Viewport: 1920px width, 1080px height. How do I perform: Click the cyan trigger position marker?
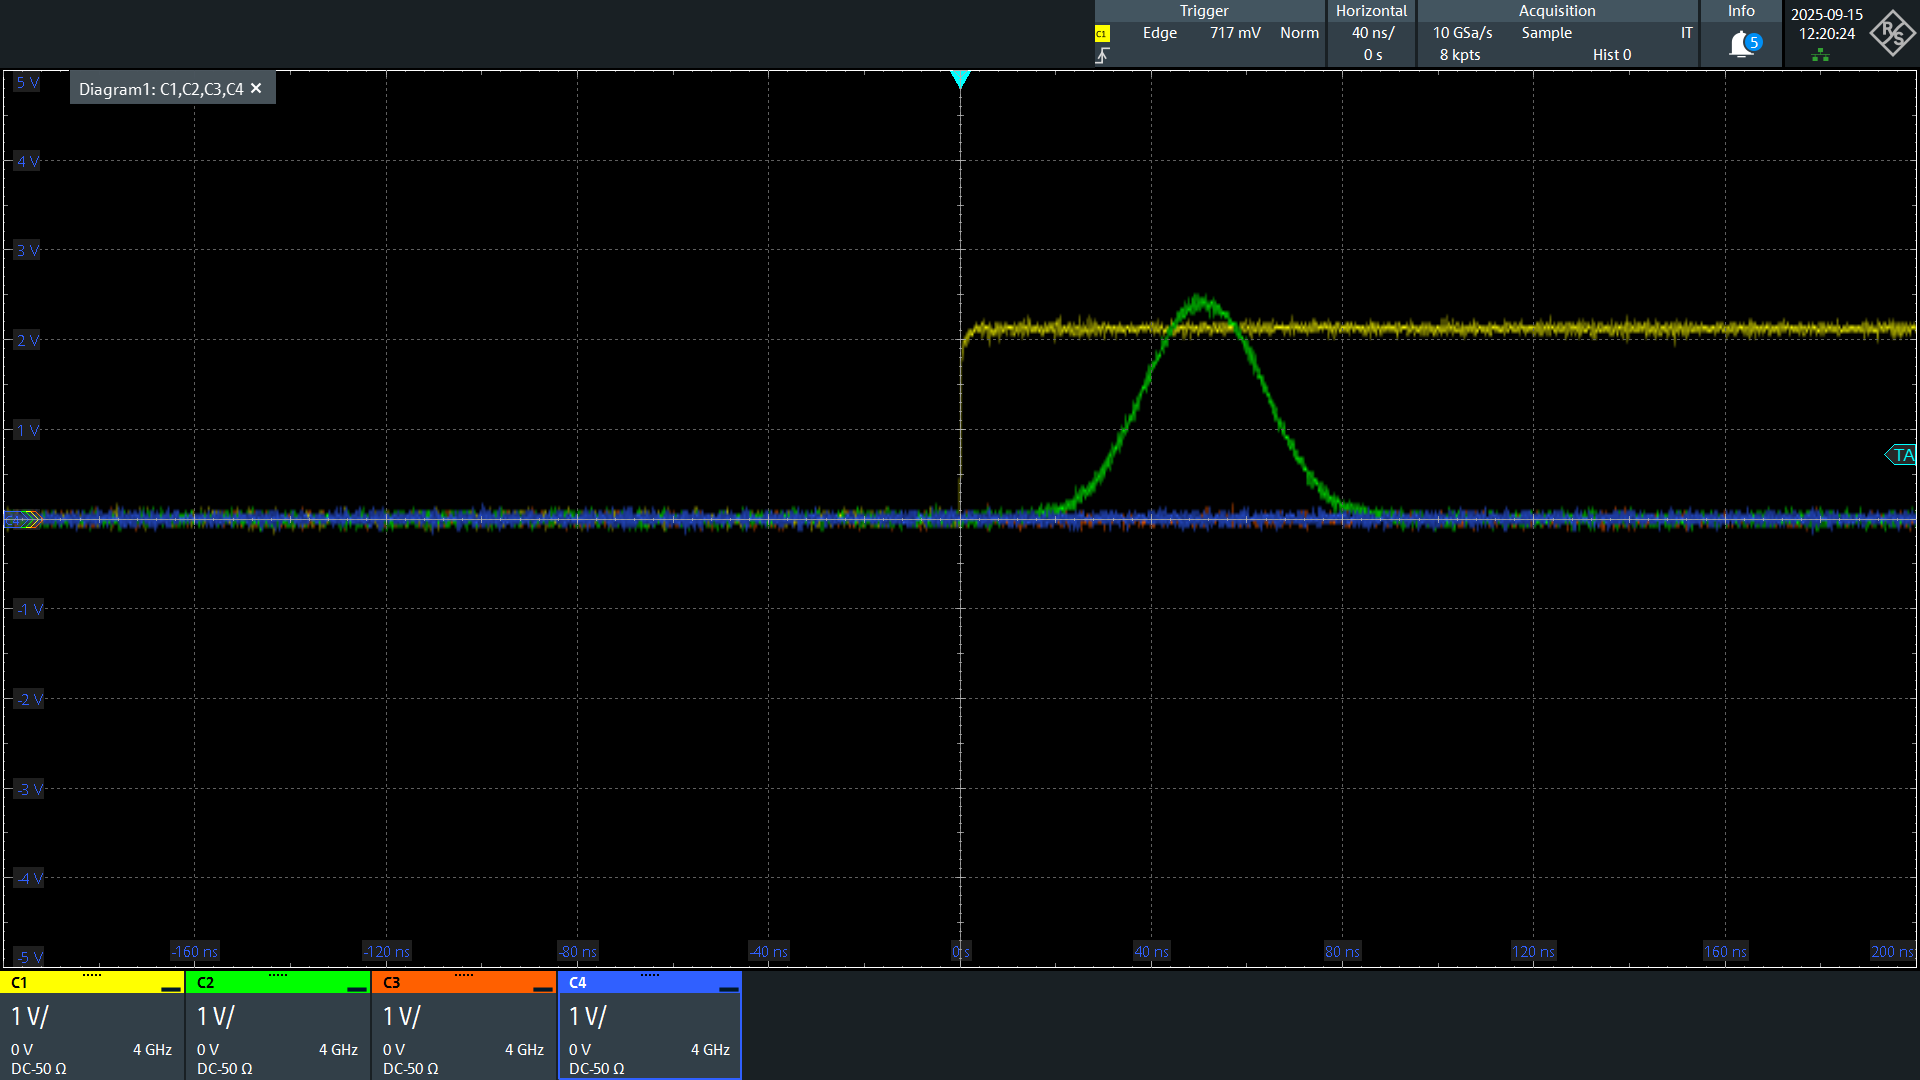(x=961, y=80)
